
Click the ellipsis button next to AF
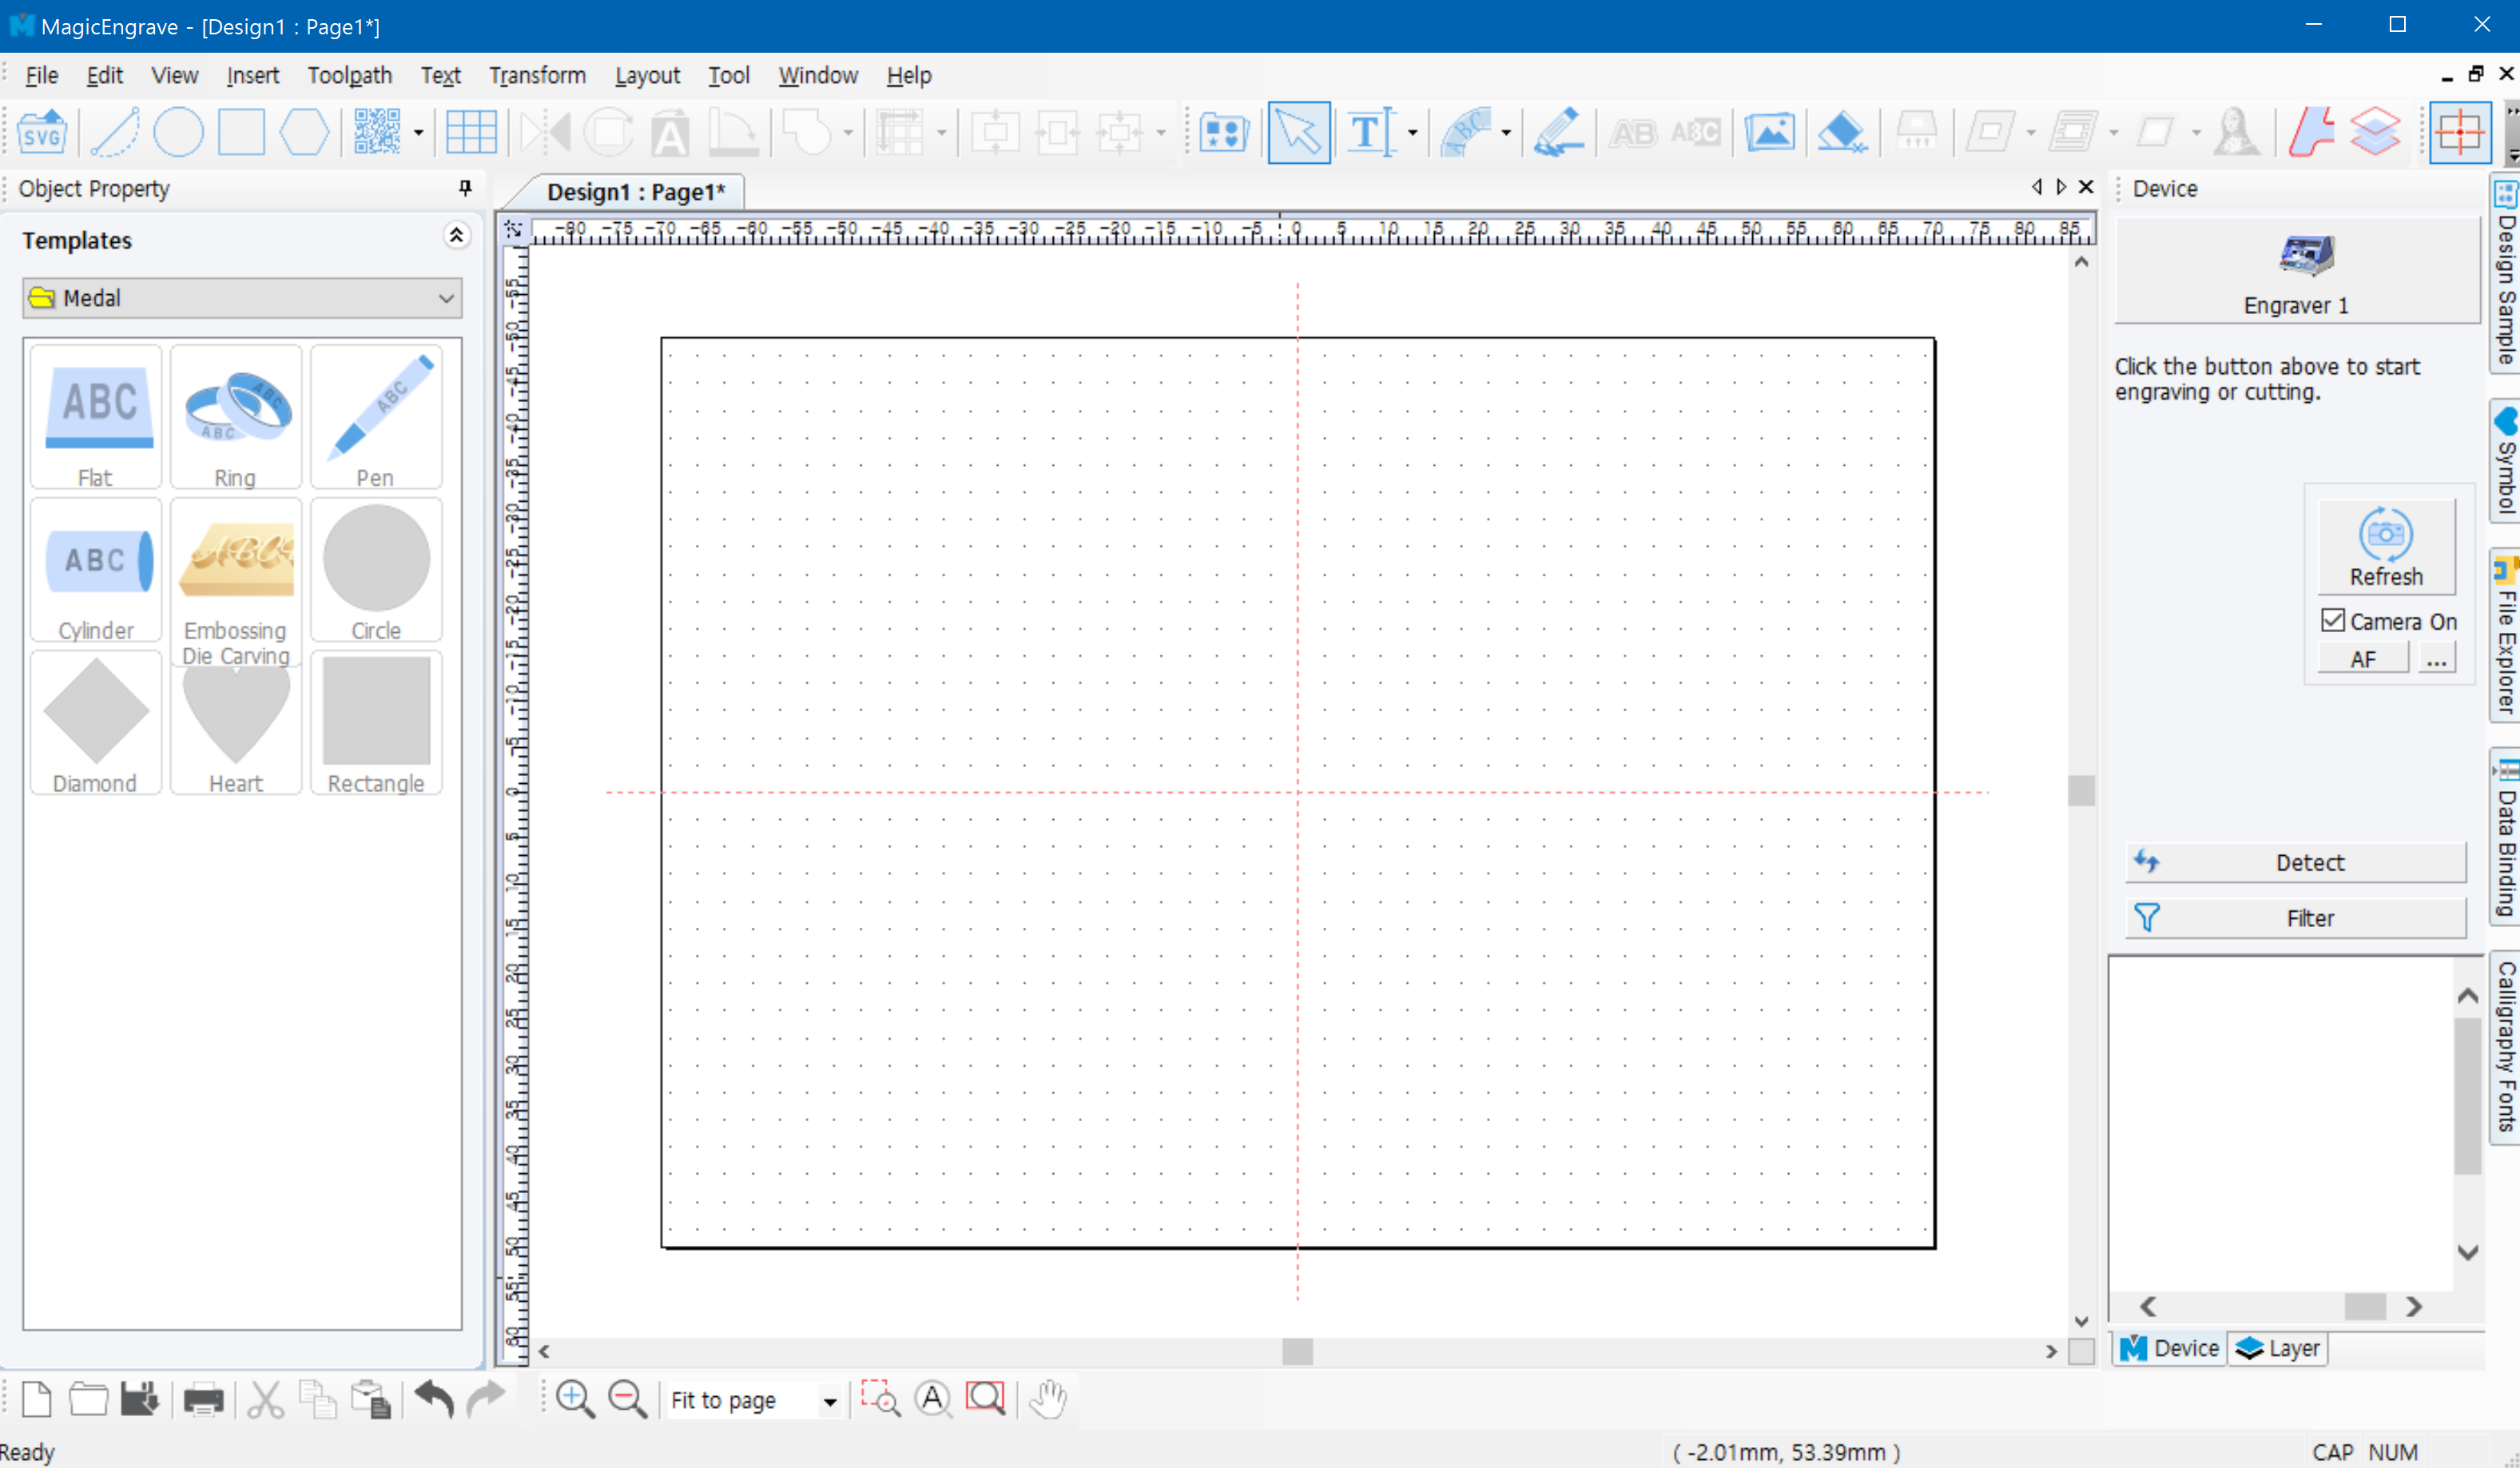(2437, 659)
